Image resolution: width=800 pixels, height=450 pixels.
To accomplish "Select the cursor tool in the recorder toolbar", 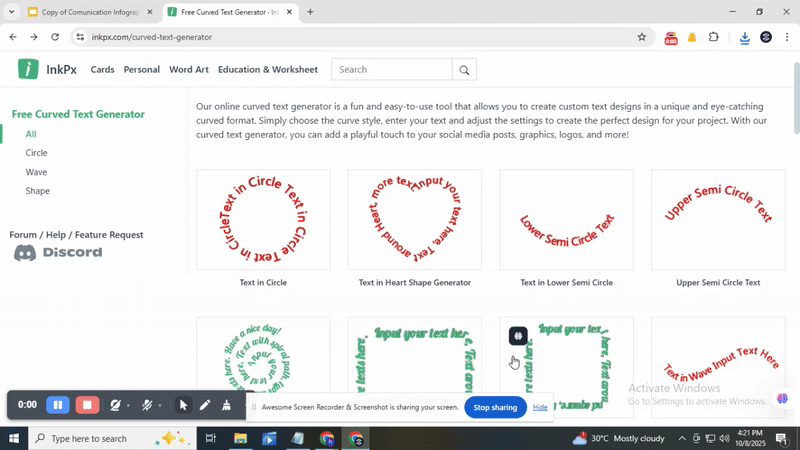I will coord(183,405).
